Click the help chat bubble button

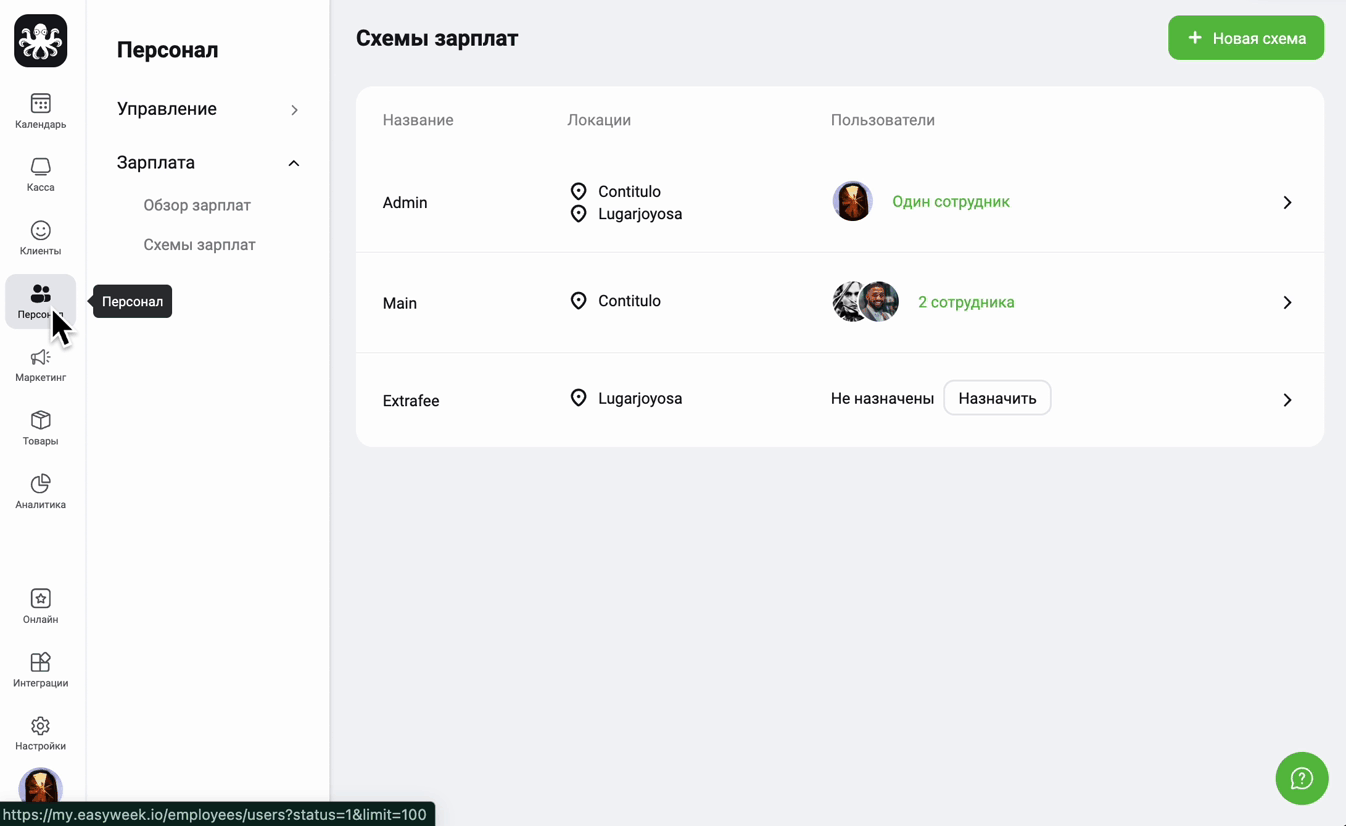coord(1301,778)
